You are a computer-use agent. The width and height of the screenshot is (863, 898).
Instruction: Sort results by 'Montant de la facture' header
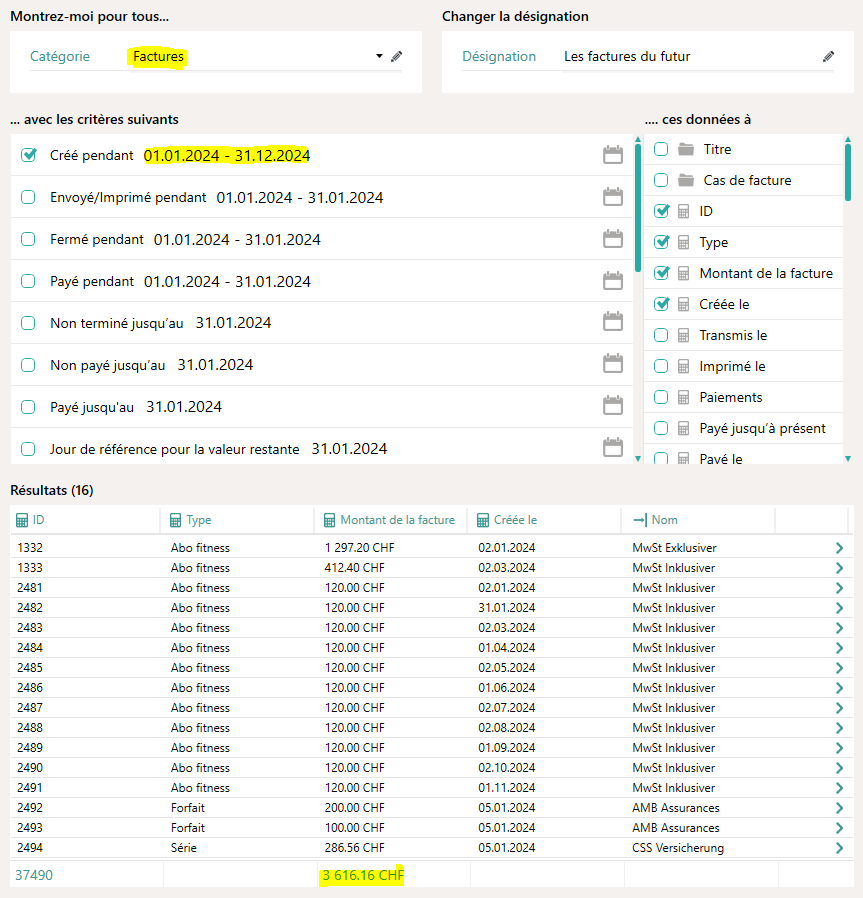click(x=397, y=520)
